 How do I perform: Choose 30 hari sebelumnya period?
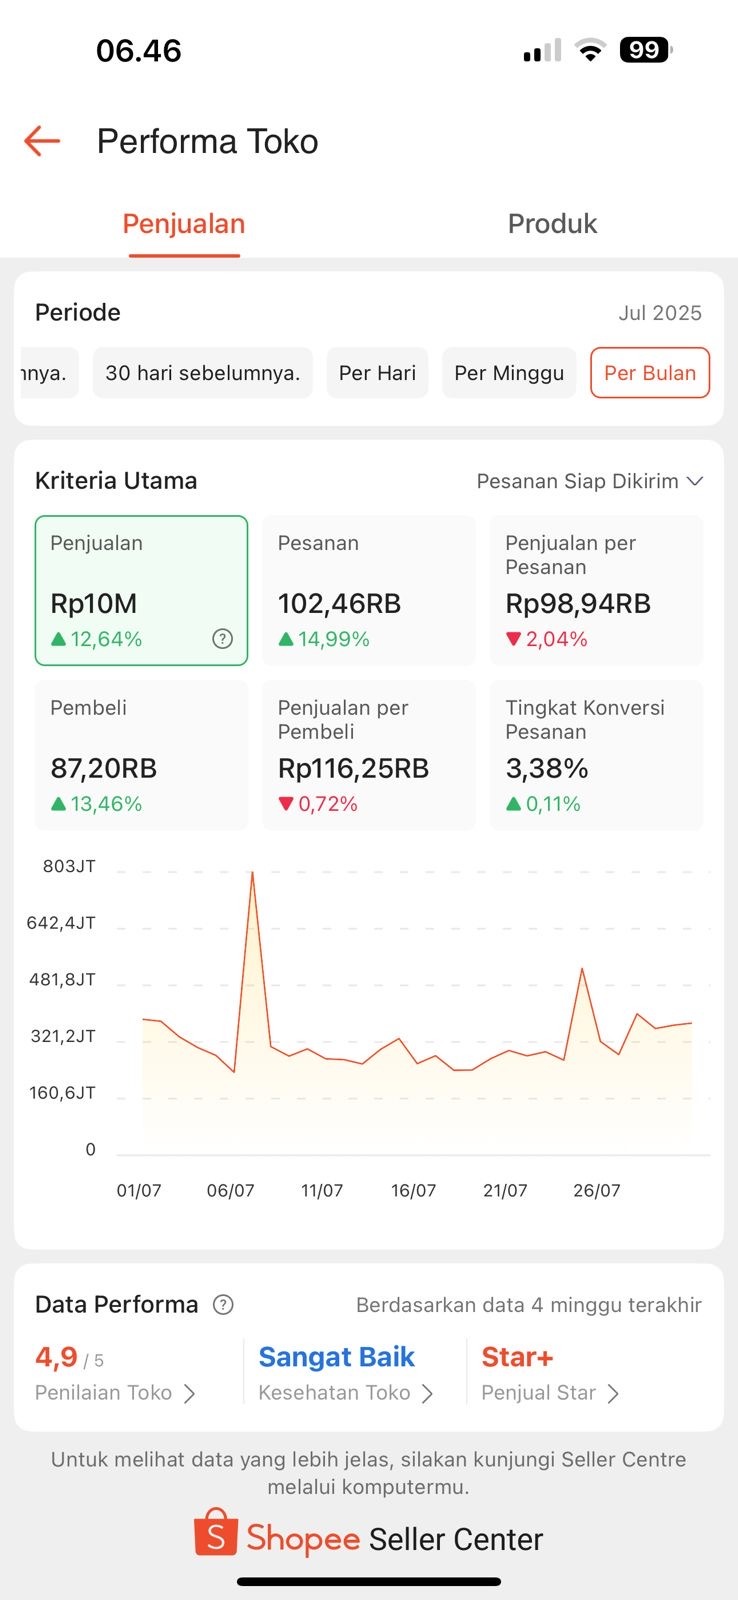[x=203, y=373]
